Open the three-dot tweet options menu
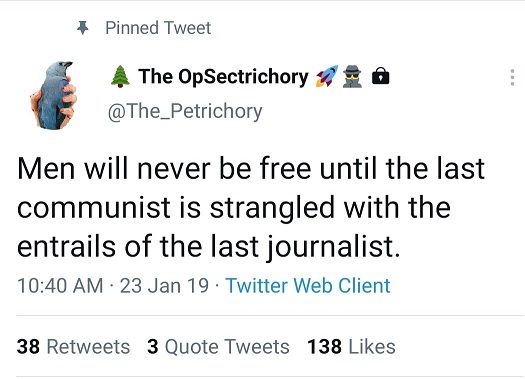The height and width of the screenshot is (379, 525). (x=512, y=77)
